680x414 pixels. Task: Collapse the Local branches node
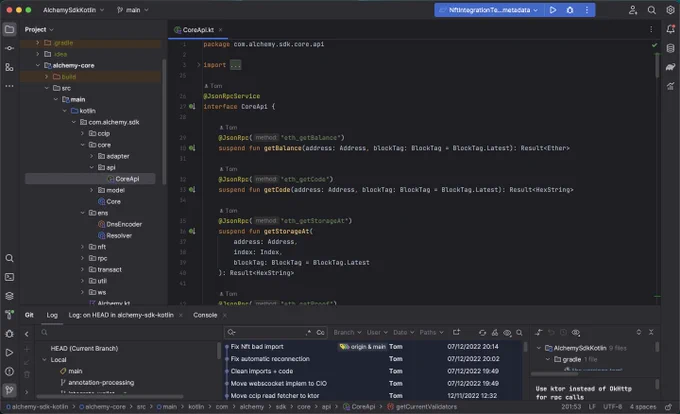click(x=44, y=360)
